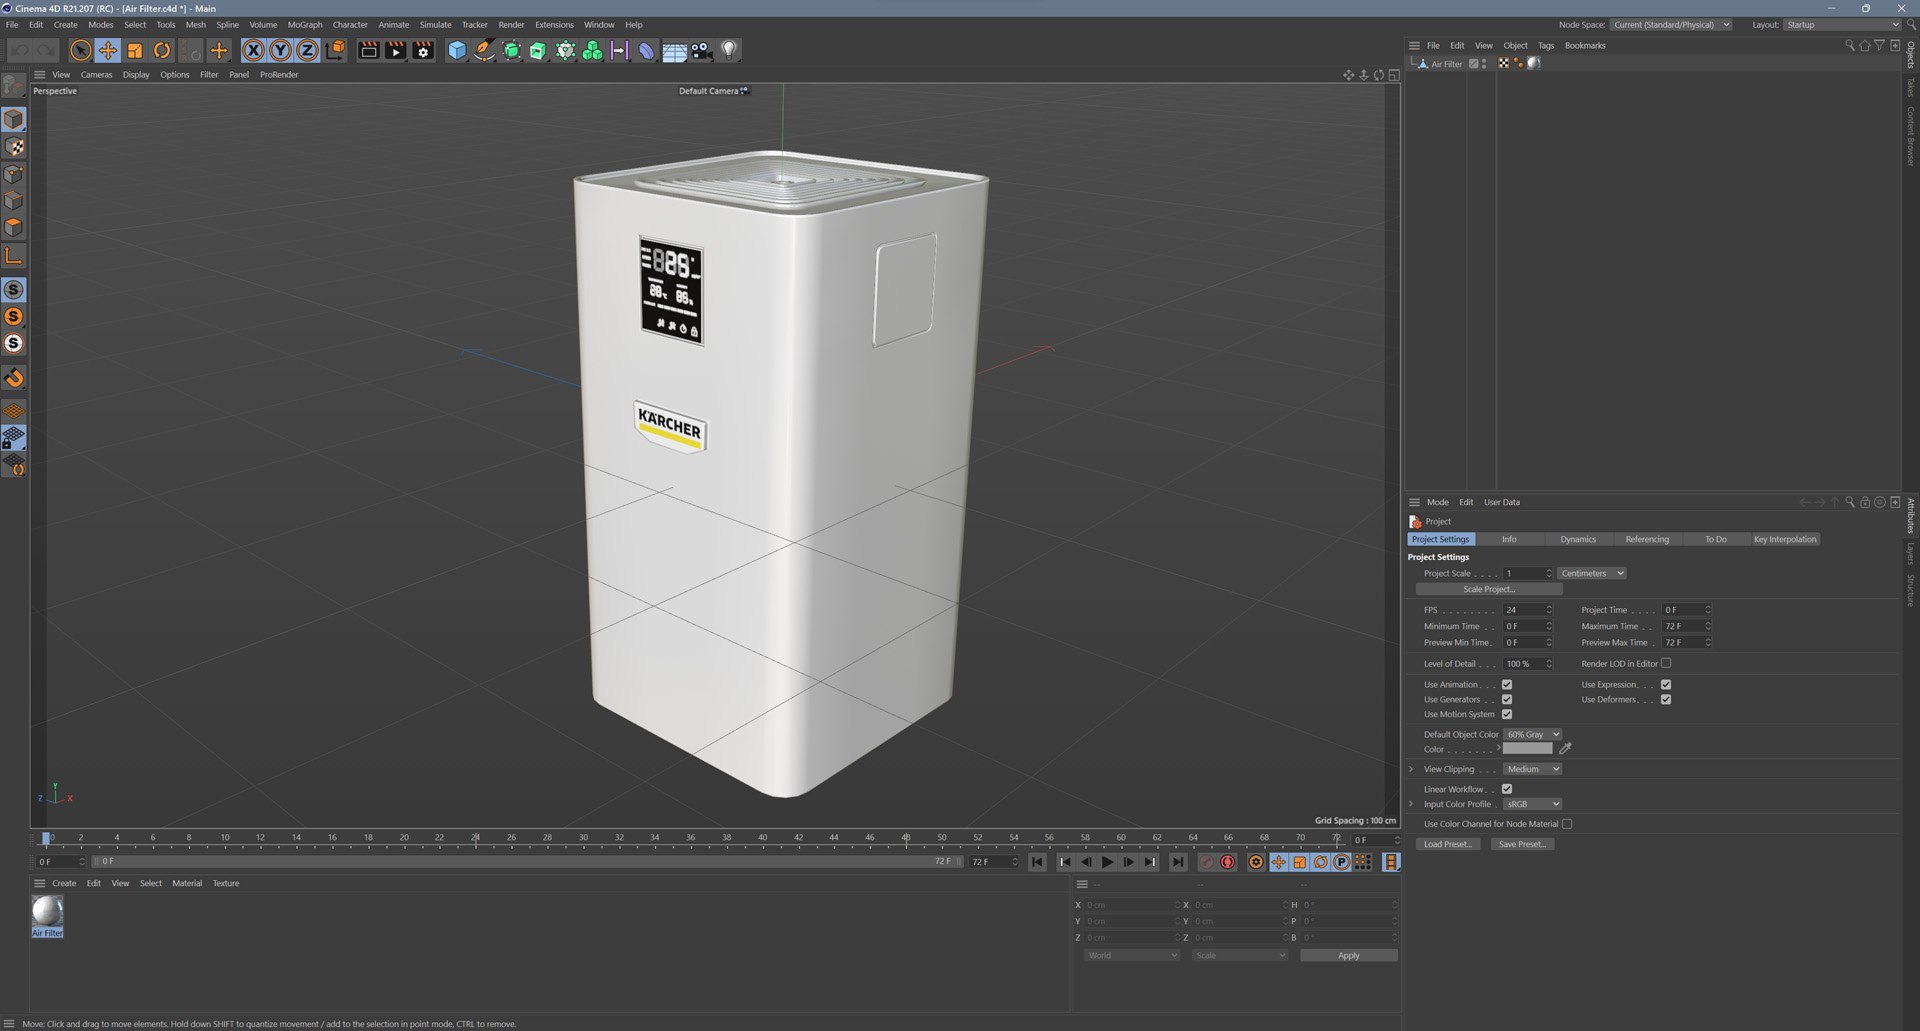Open the Color swatch picker
The width and height of the screenshot is (1920, 1031).
pyautogui.click(x=1528, y=749)
